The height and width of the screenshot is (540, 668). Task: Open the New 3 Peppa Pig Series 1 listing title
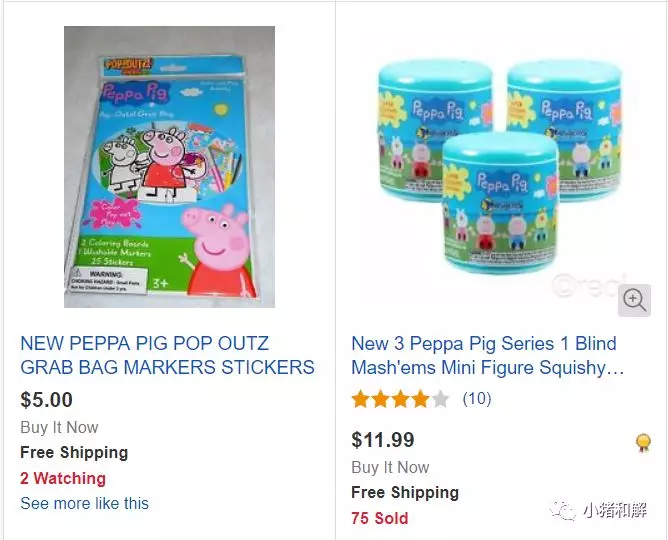point(487,356)
